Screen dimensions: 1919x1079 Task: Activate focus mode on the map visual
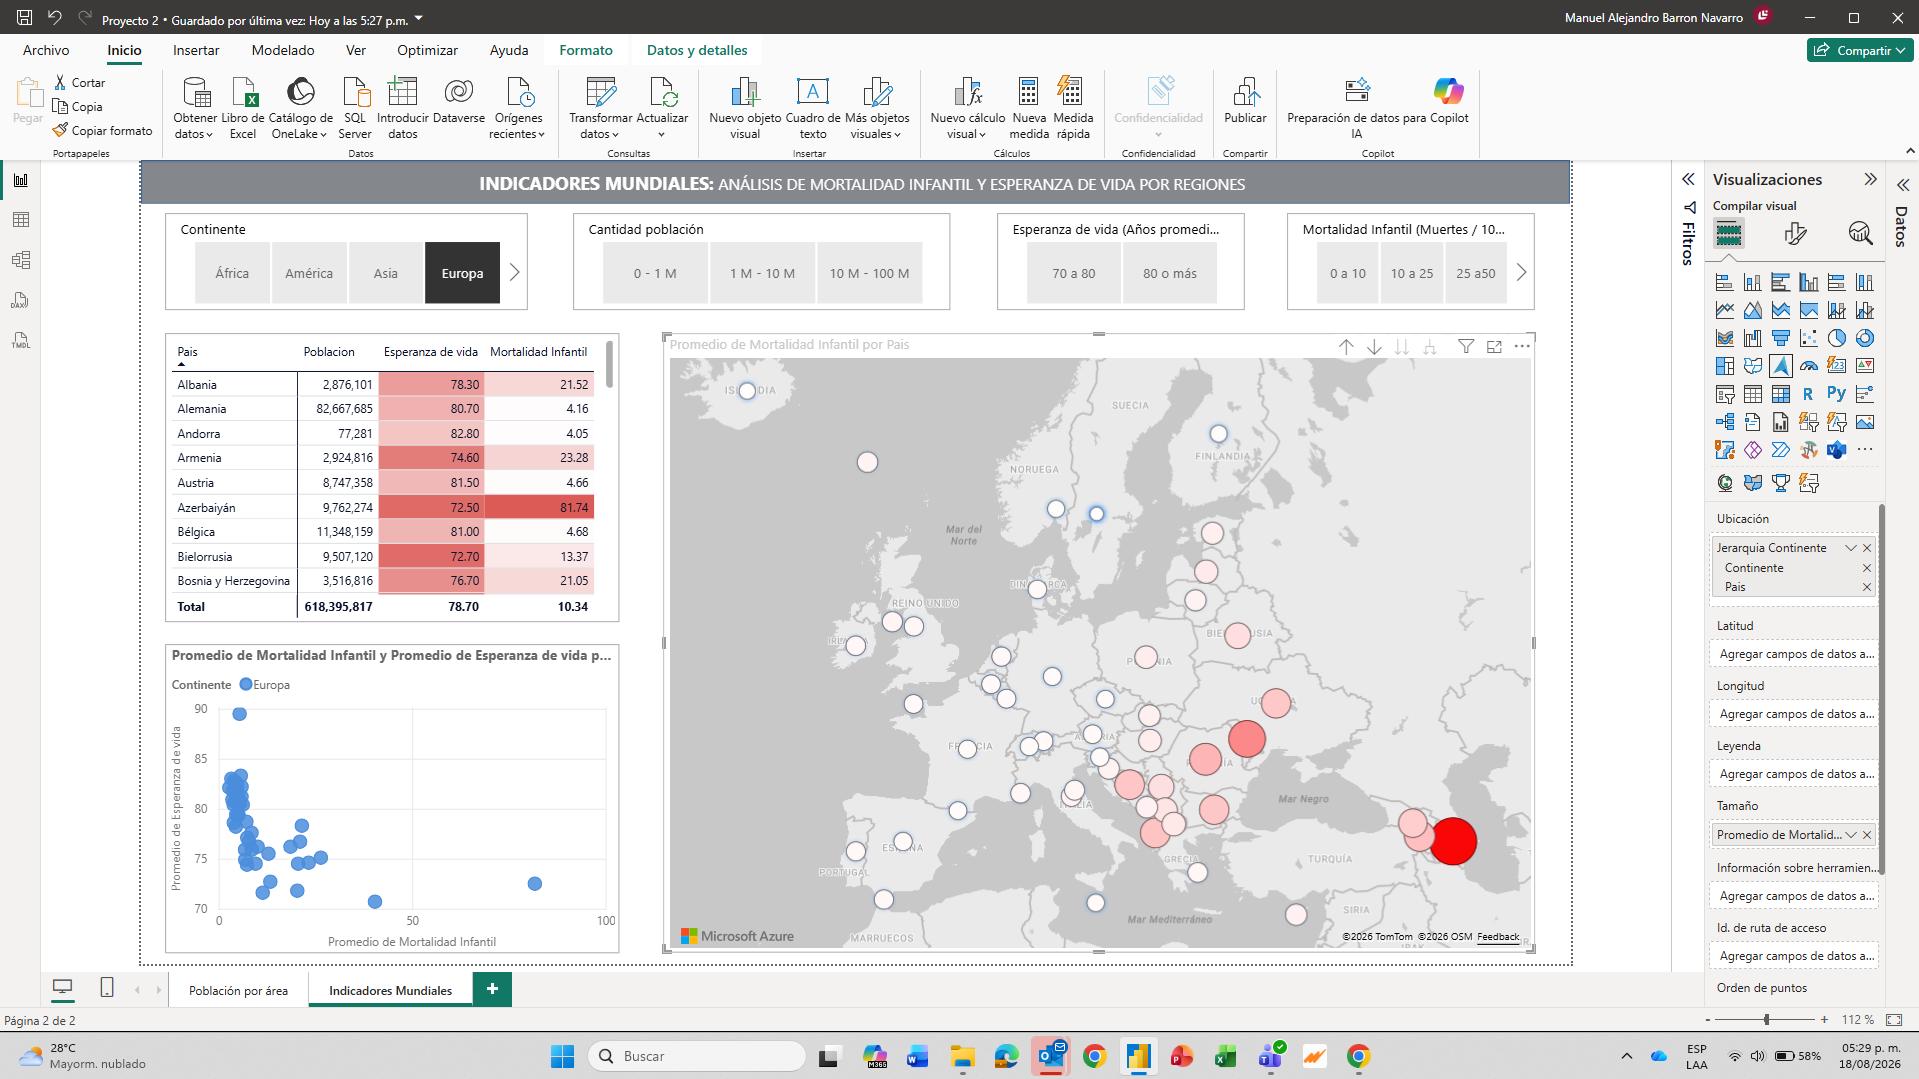[1494, 346]
